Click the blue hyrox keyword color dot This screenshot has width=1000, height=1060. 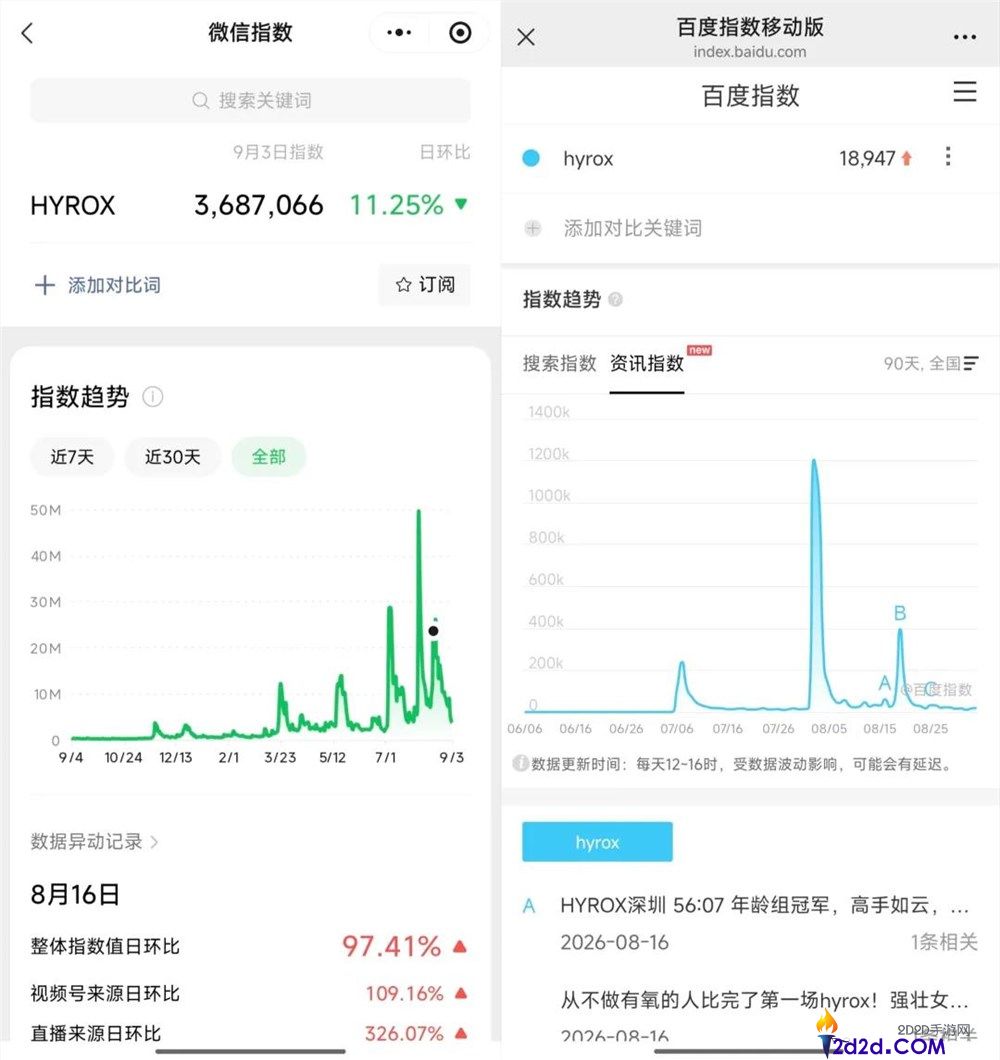point(531,158)
